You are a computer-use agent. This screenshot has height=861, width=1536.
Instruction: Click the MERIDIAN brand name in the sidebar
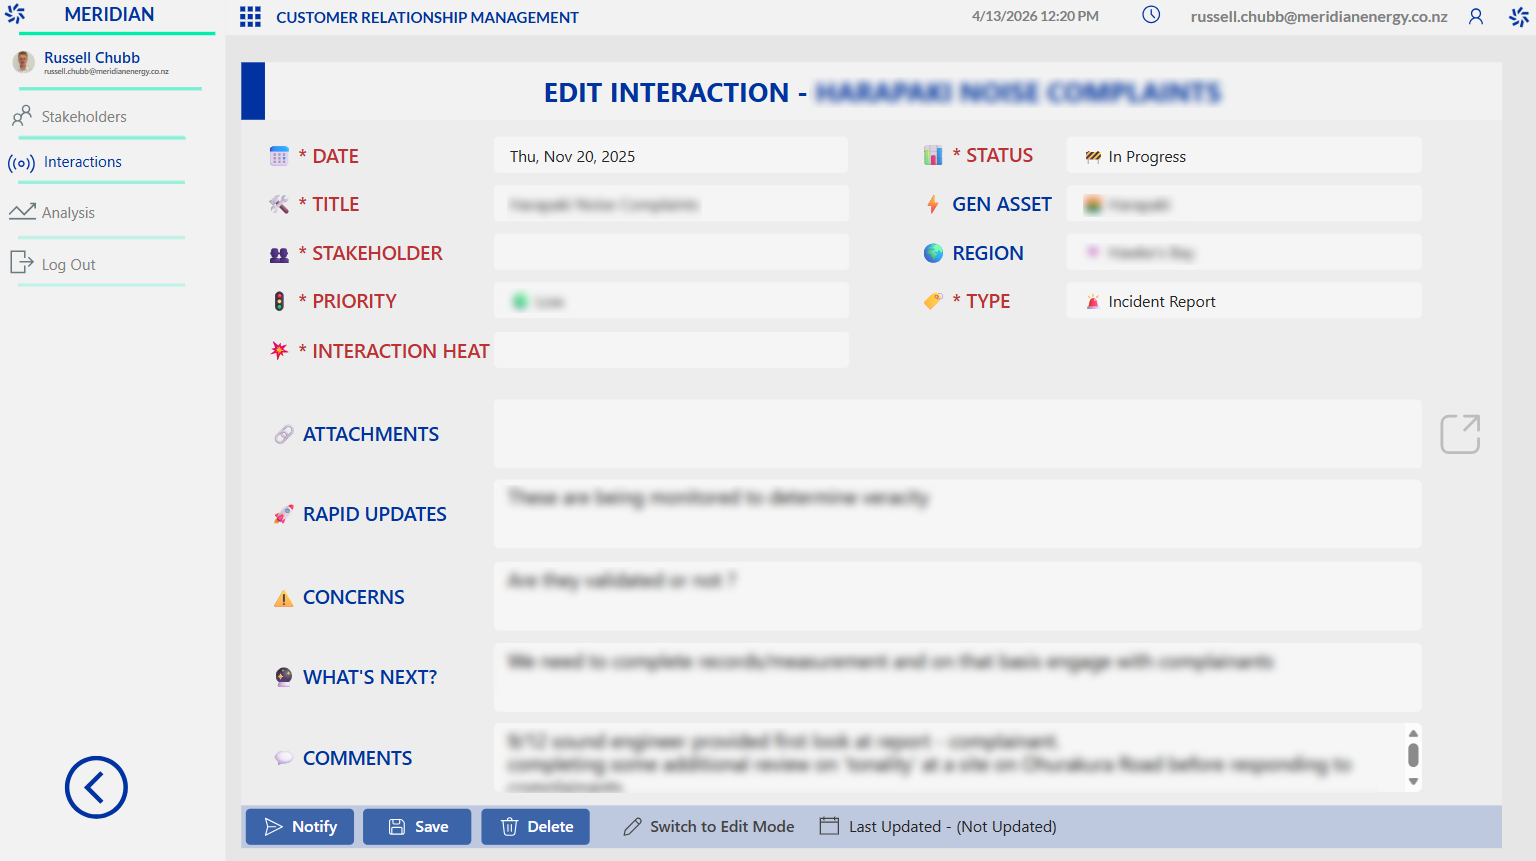pyautogui.click(x=110, y=14)
